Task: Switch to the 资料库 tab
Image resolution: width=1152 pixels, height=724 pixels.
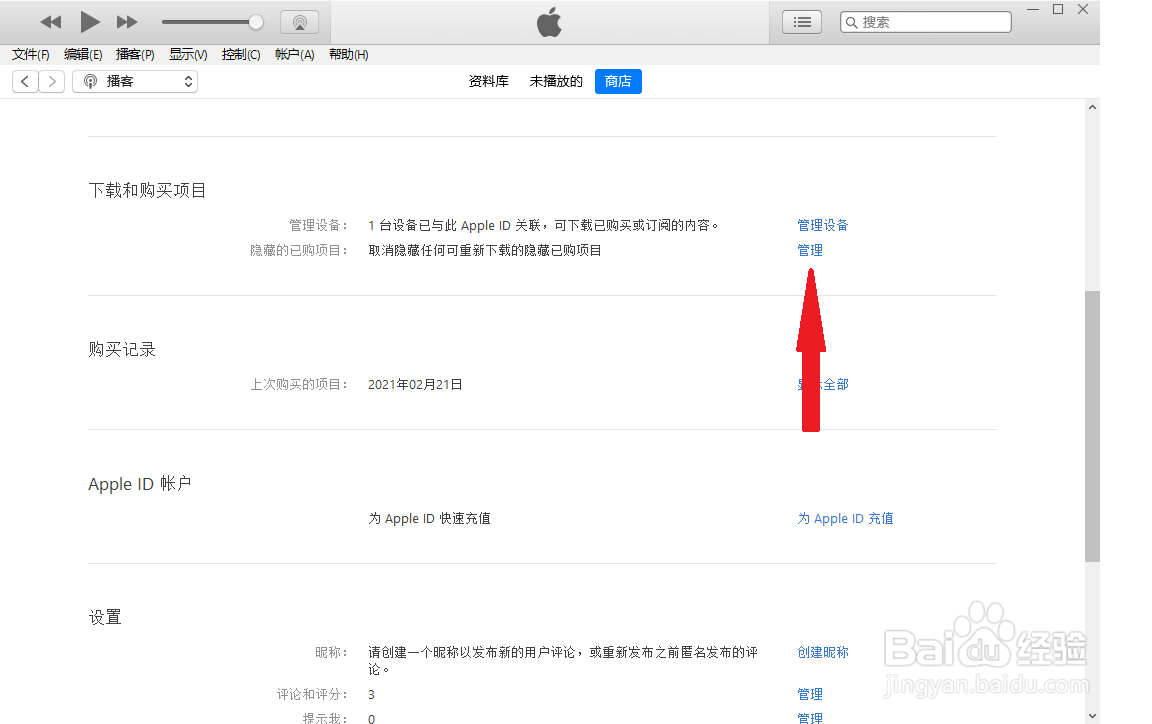Action: [489, 82]
